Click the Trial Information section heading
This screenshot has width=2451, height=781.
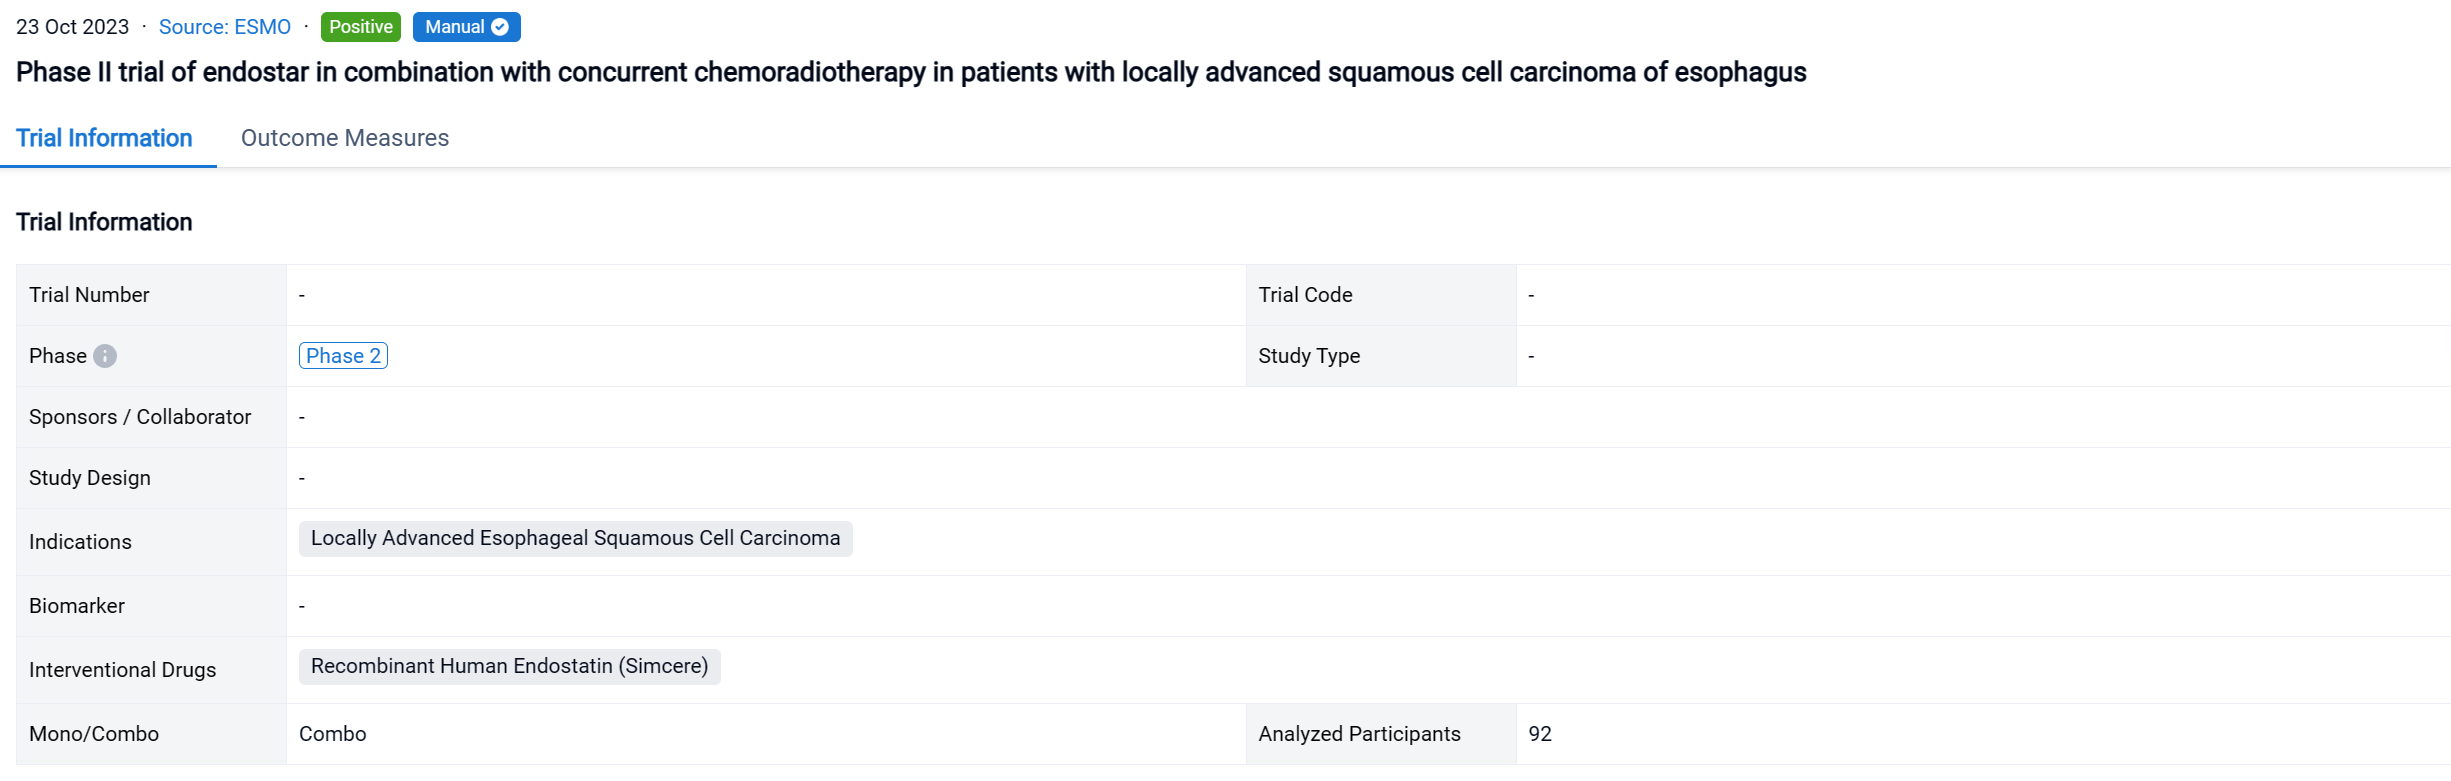[104, 222]
